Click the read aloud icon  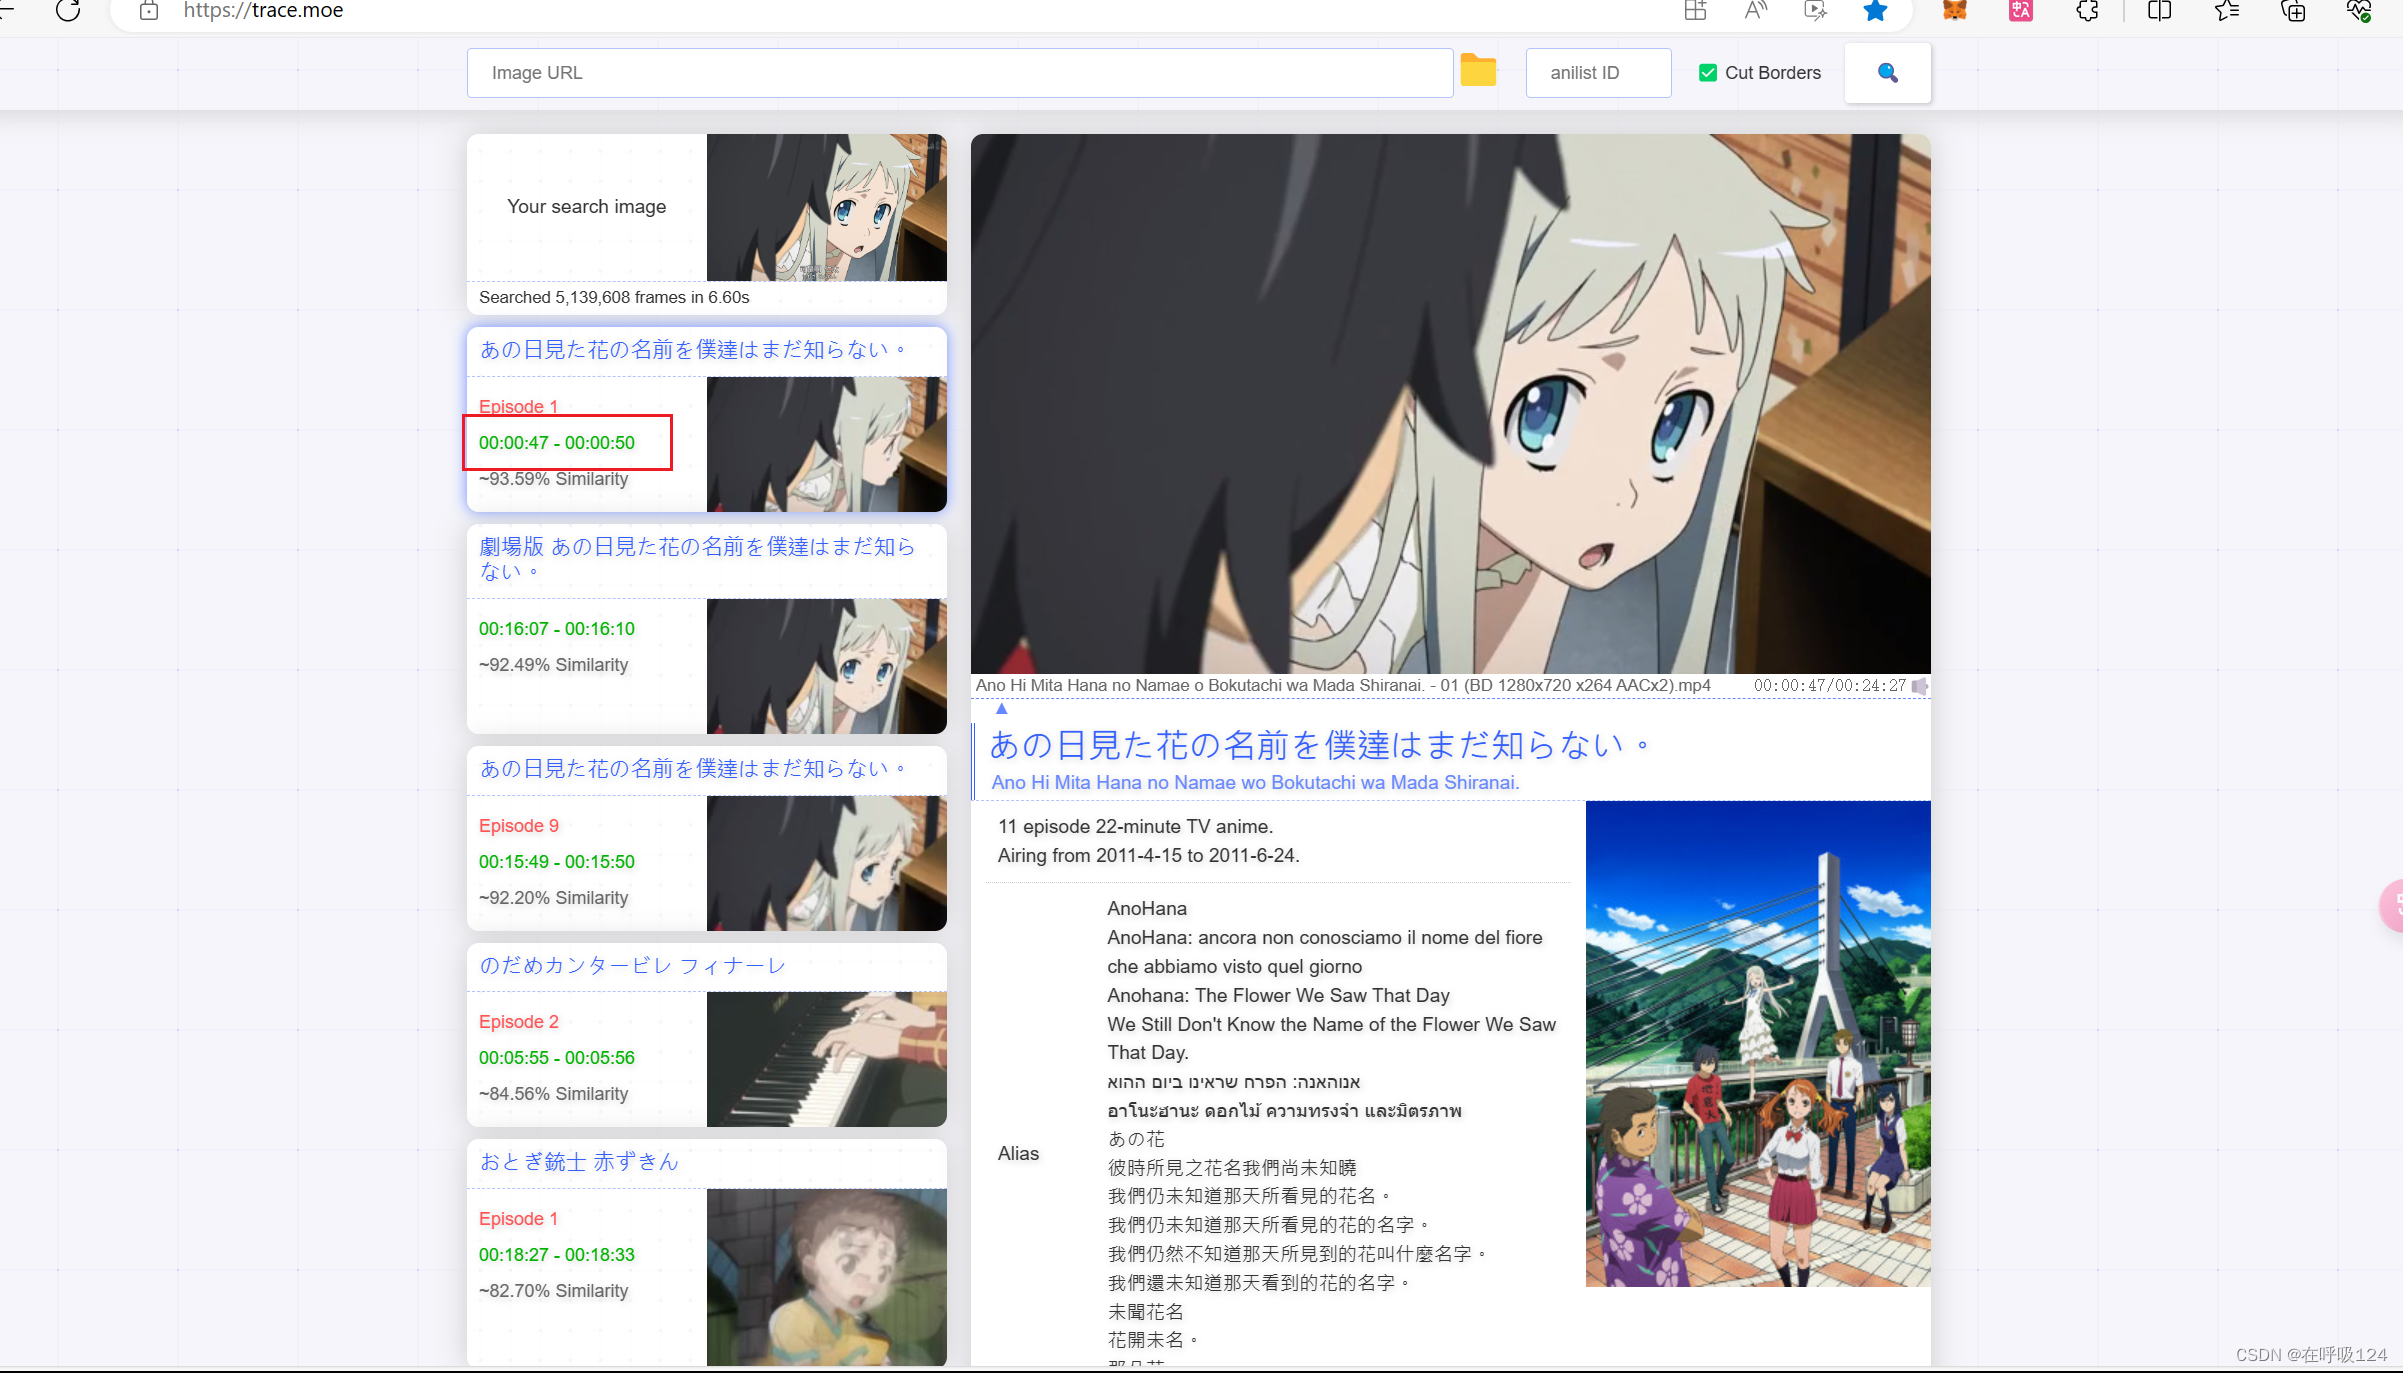click(1755, 11)
